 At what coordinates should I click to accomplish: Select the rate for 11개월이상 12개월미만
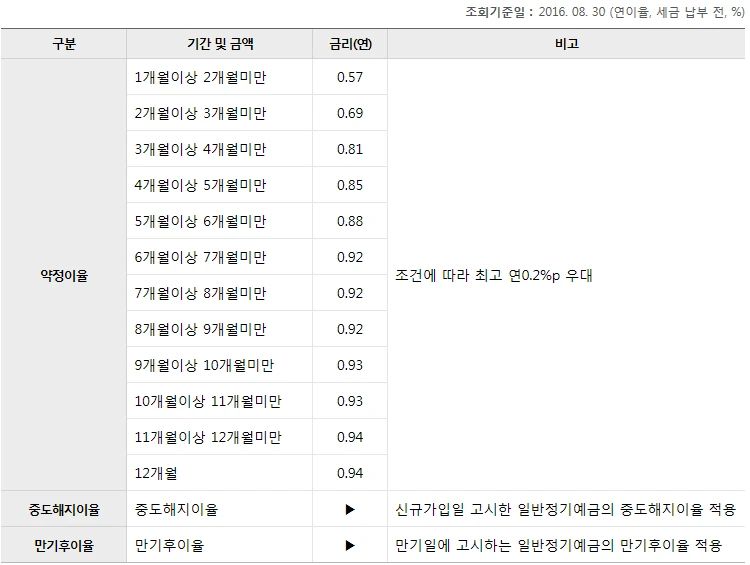[350, 437]
